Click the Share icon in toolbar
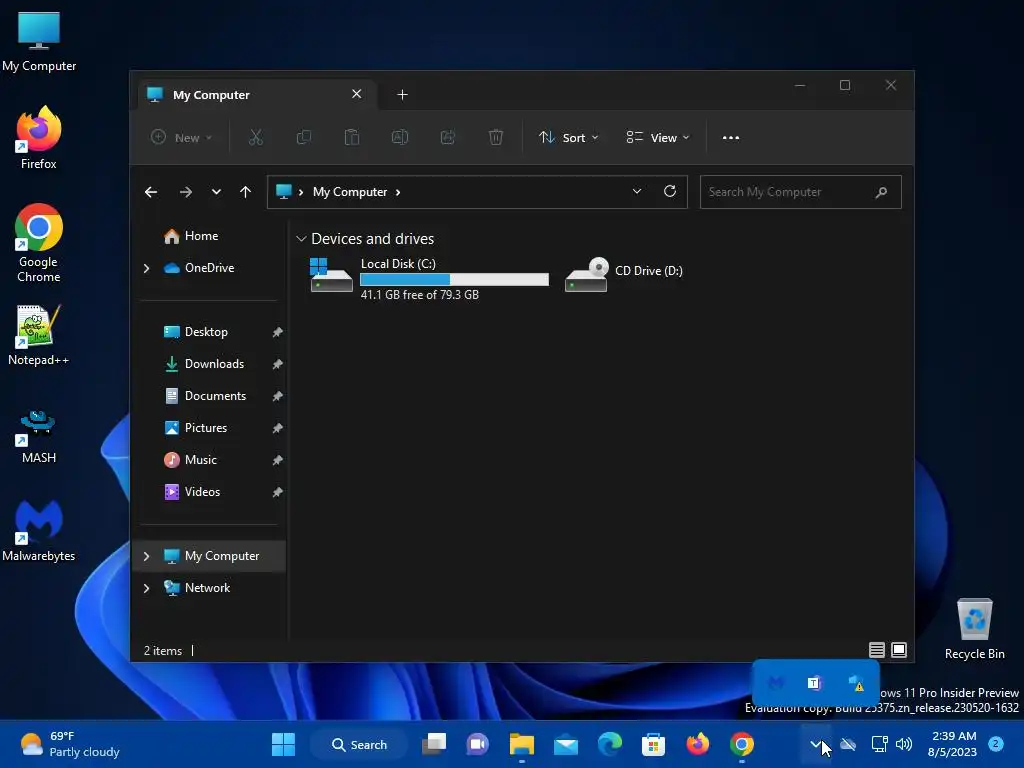Viewport: 1024px width, 768px height. click(448, 137)
